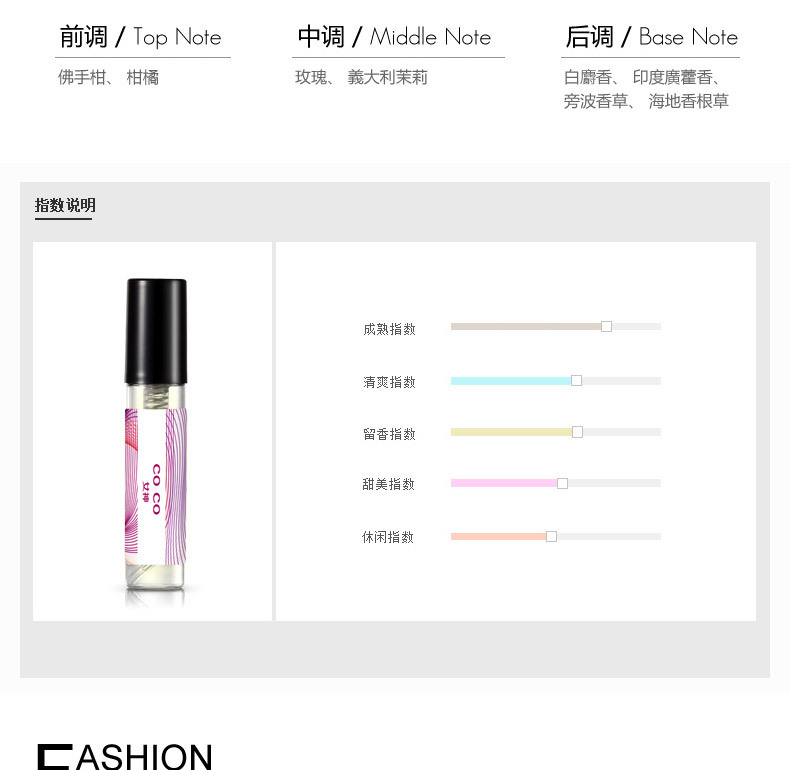The image size is (790, 770).
Task: Click the FASHION heading at the bottom
Action: tap(125, 756)
